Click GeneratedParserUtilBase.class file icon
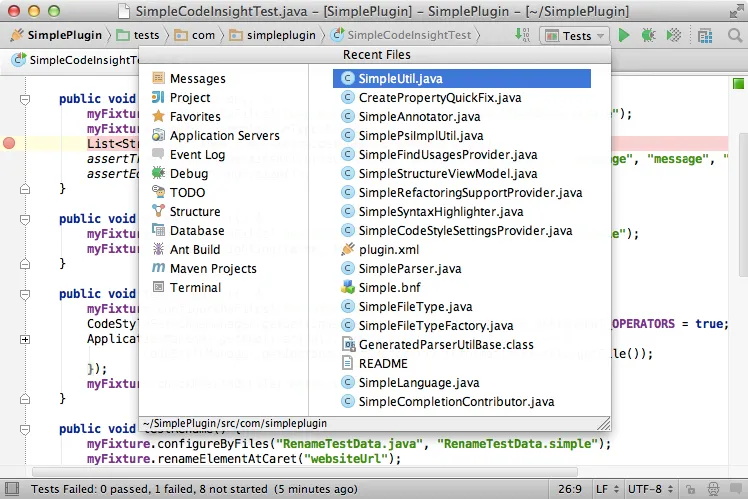Screen dimensions: 748x499 pyautogui.click(x=349, y=344)
